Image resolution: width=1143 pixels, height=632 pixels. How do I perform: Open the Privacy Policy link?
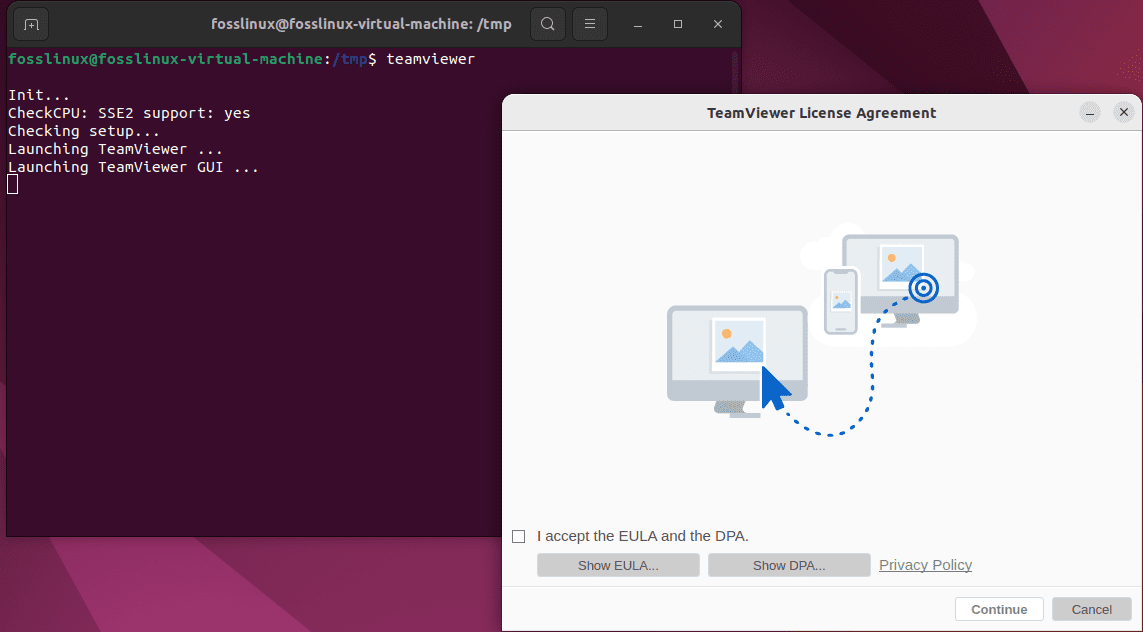pyautogui.click(x=925, y=564)
